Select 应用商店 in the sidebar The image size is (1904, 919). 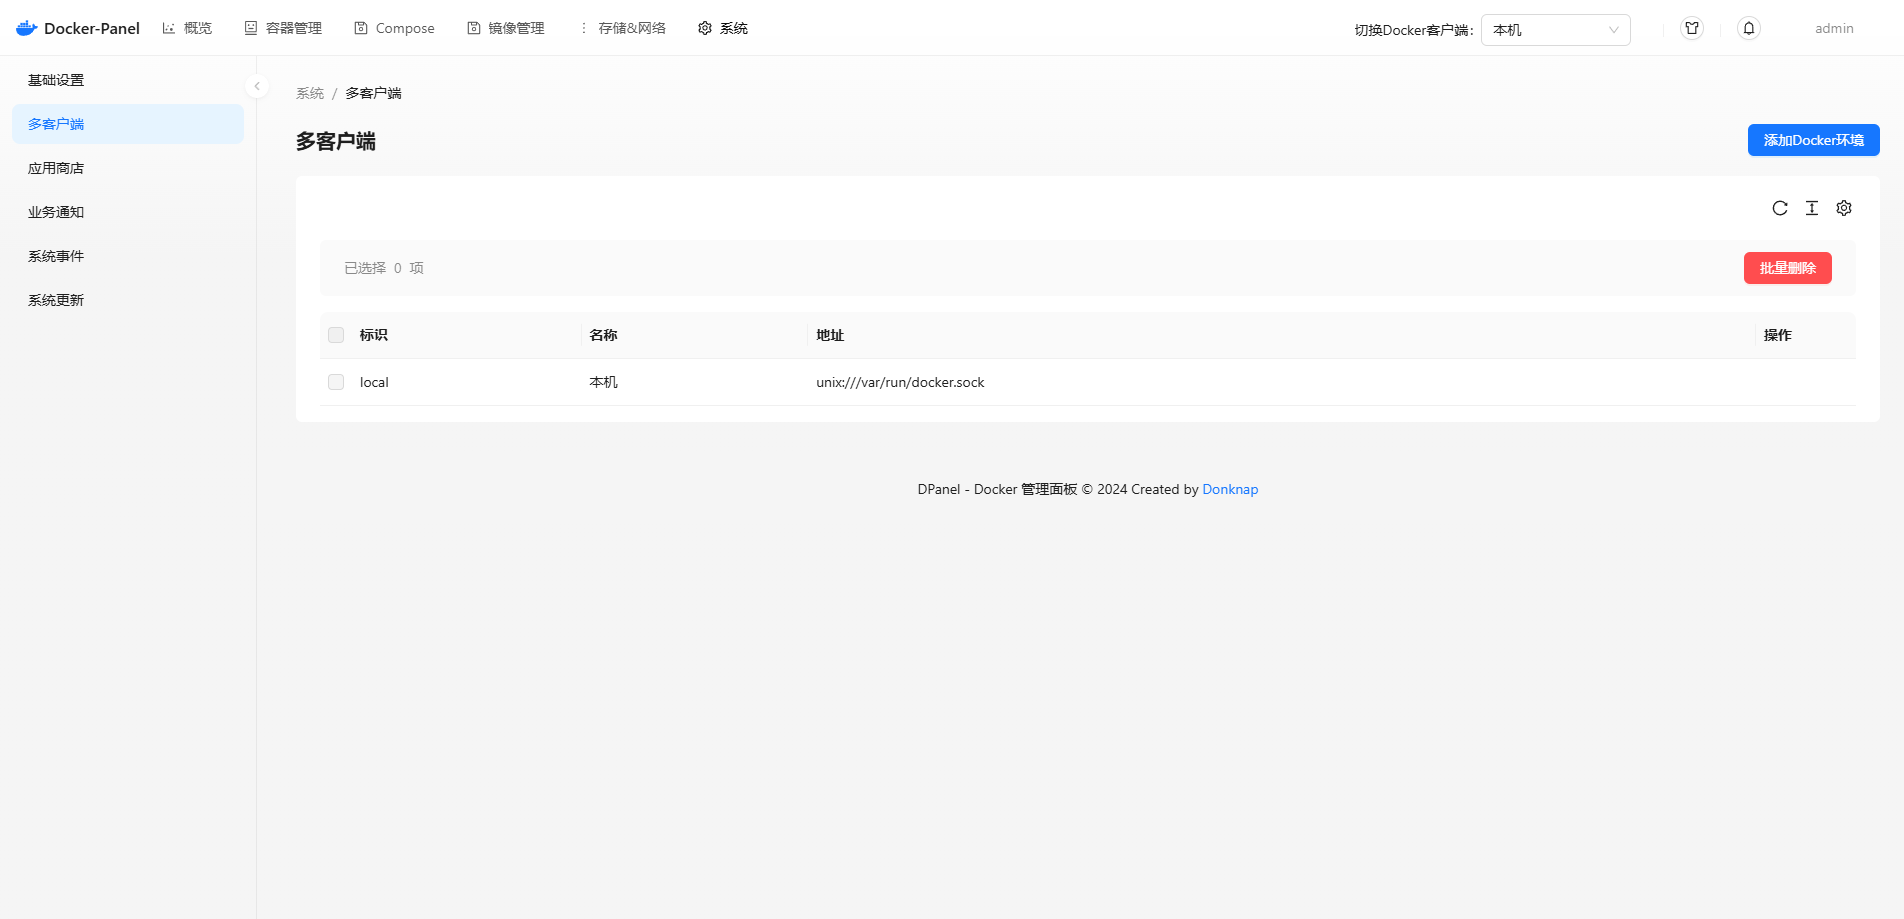56,168
